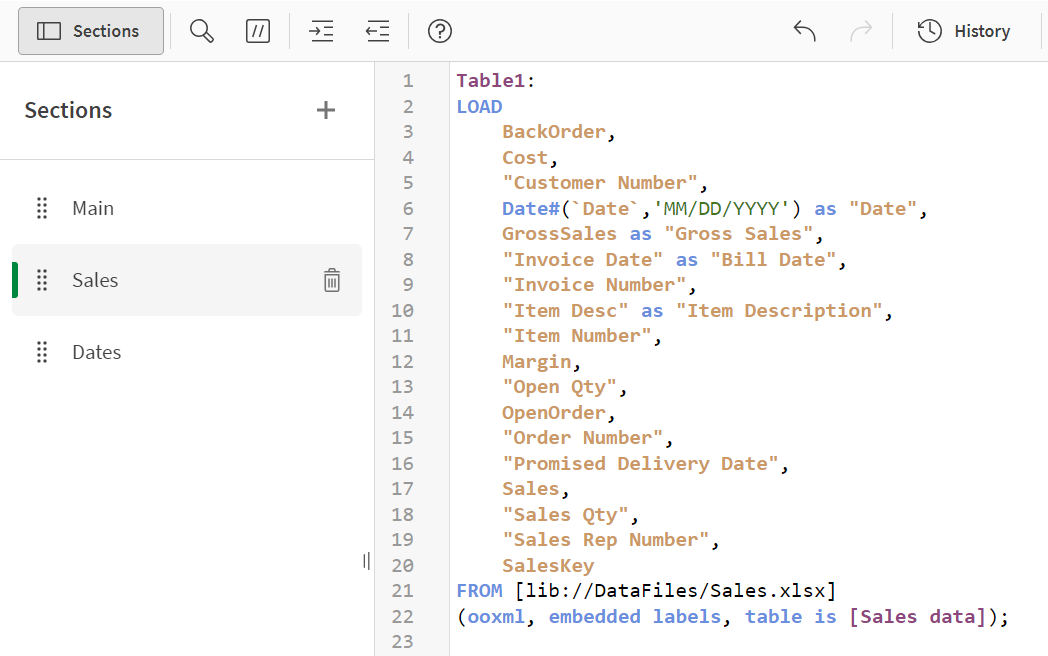Select the Sales section
Screen dimensions: 1048x656
click(187, 280)
